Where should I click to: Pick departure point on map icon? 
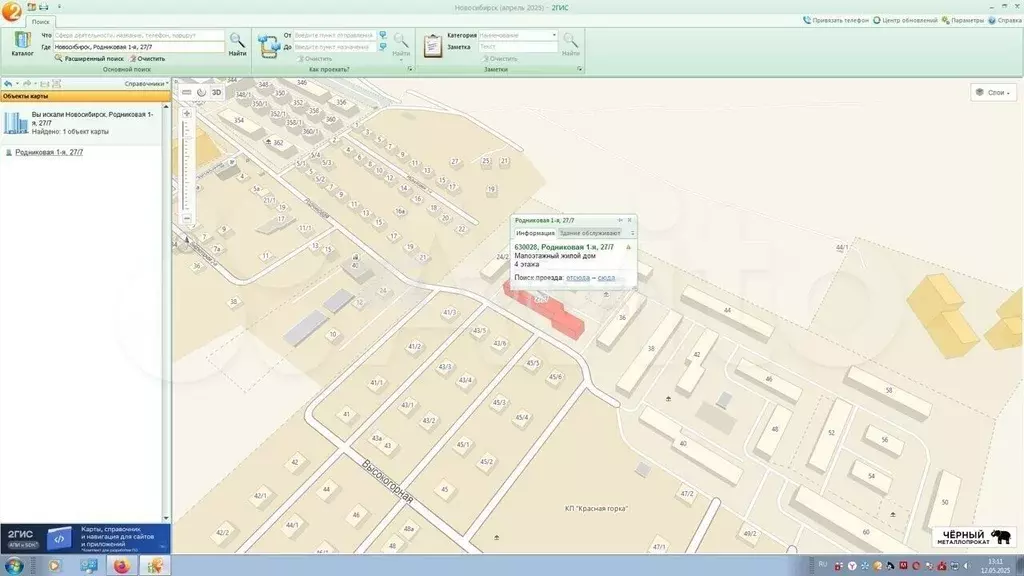tap(383, 35)
